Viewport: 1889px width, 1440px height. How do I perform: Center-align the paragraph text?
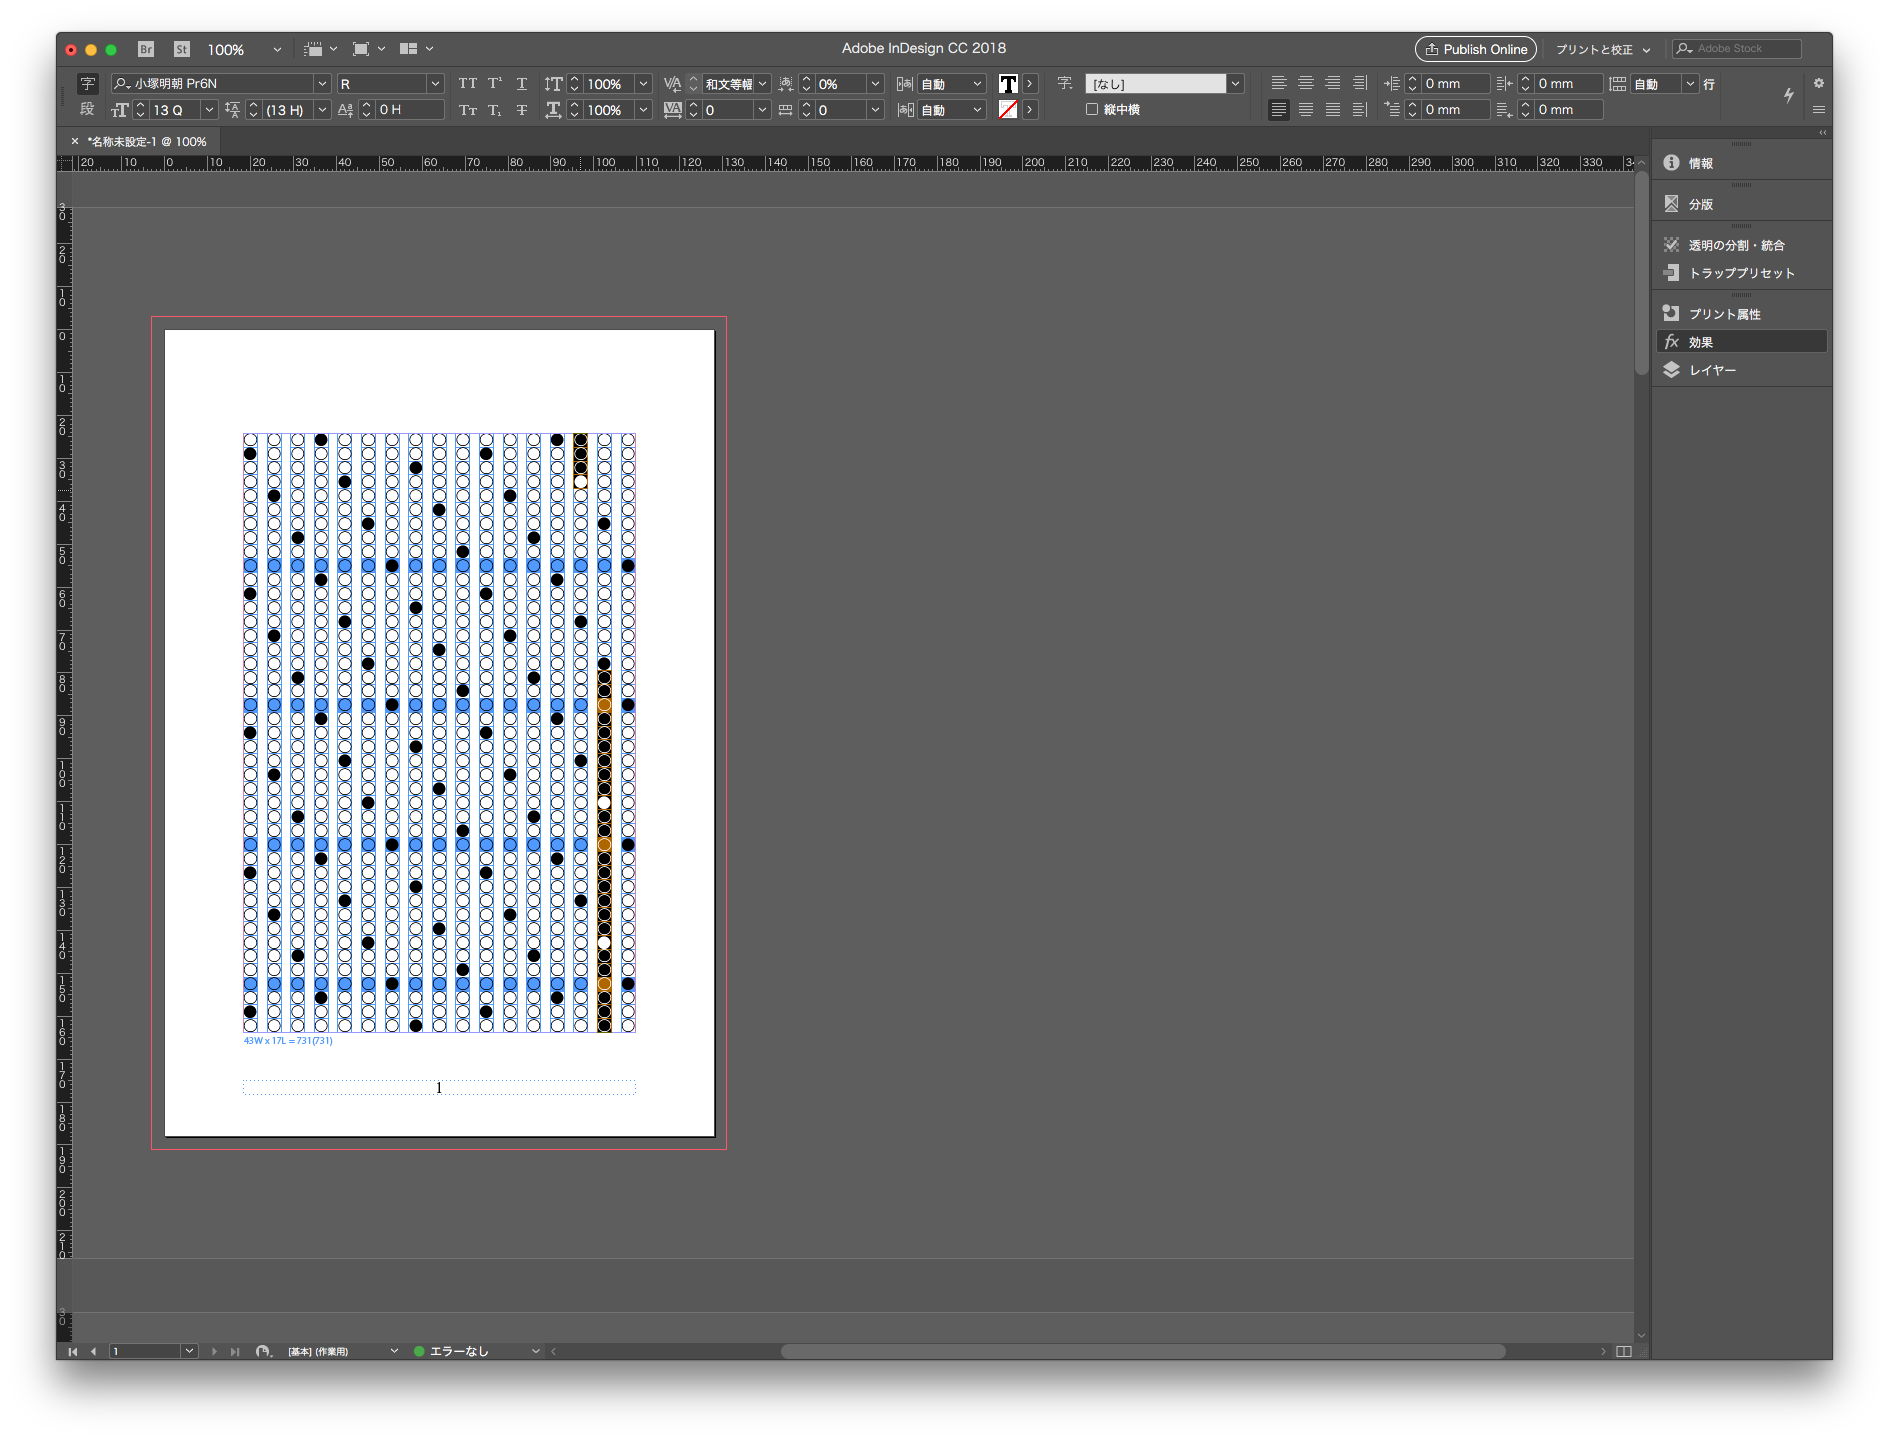tap(1306, 84)
